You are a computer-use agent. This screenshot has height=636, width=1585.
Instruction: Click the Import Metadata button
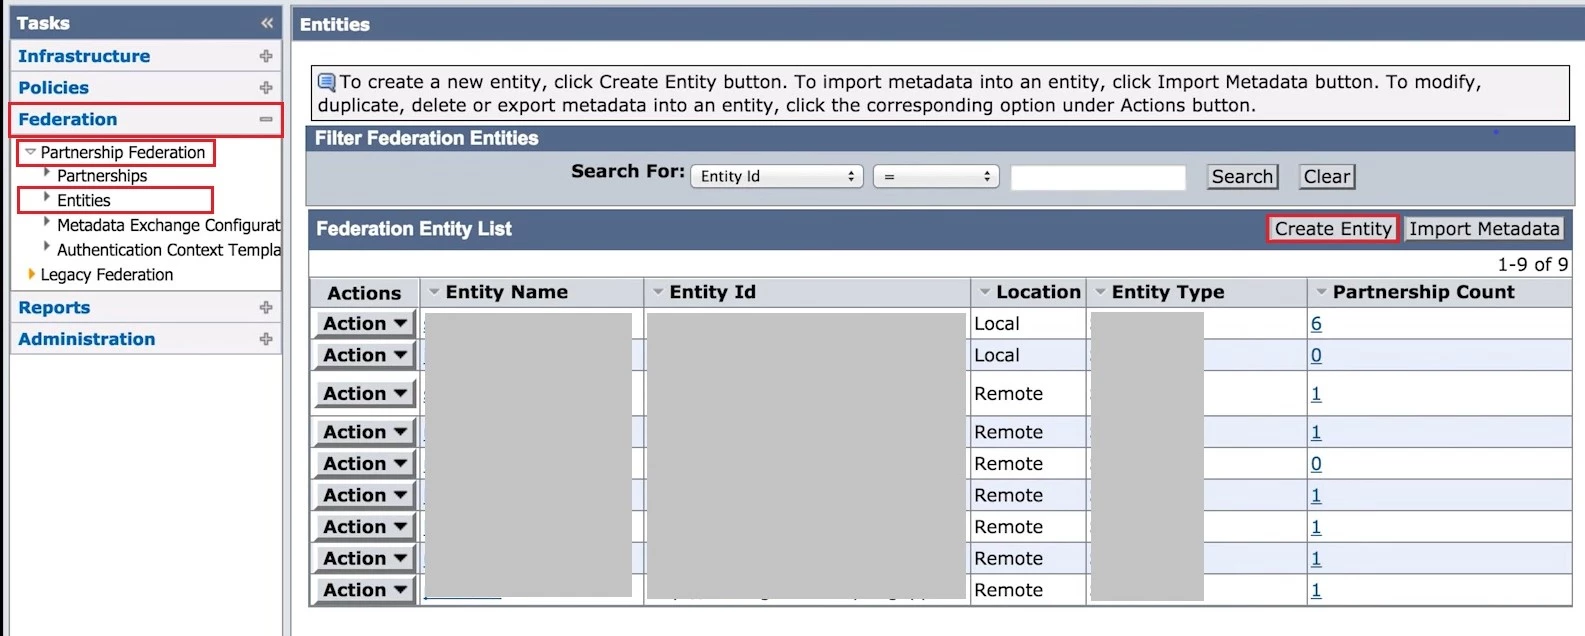pos(1483,229)
